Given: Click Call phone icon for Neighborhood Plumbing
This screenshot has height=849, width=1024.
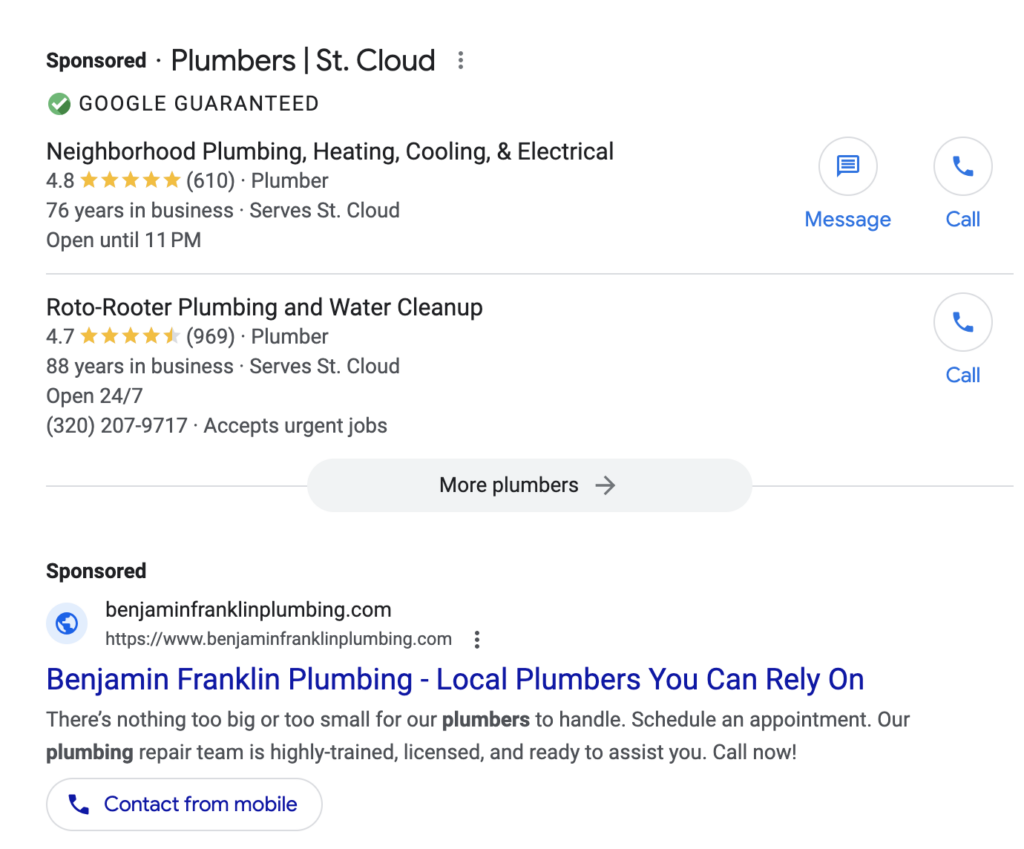Looking at the screenshot, I should pos(962,166).
